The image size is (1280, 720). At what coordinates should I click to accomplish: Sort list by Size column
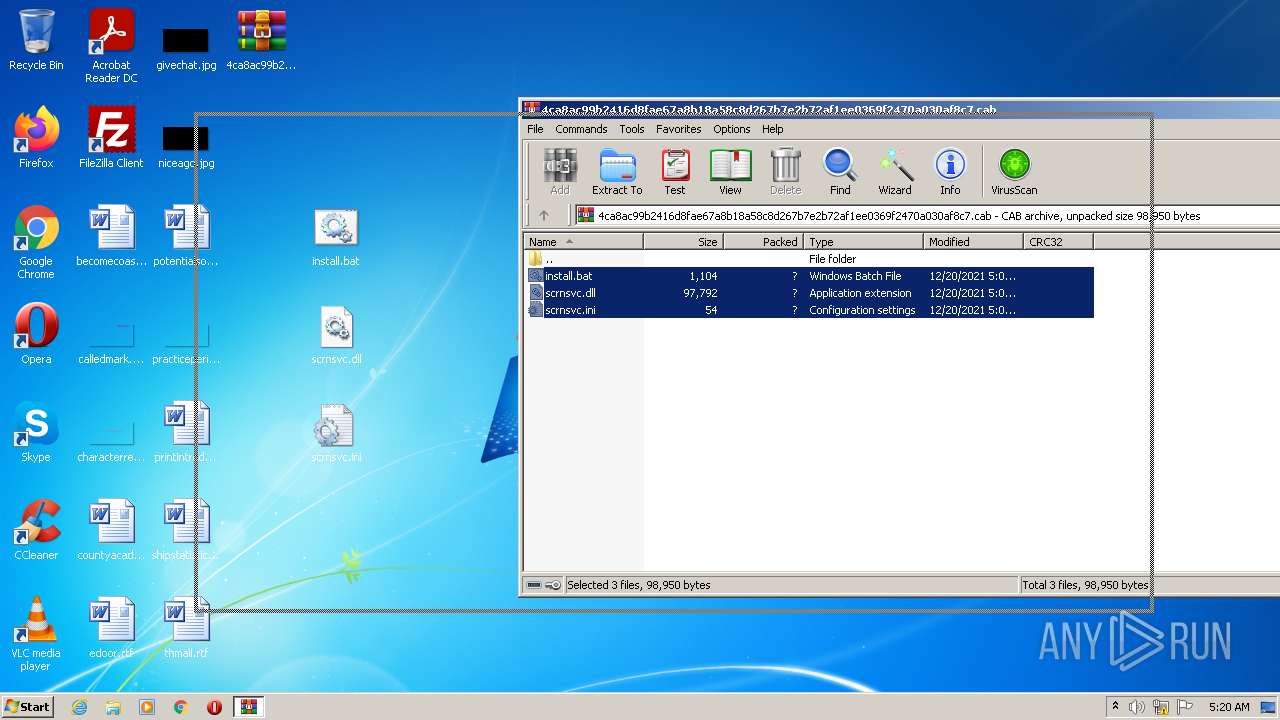coord(683,242)
